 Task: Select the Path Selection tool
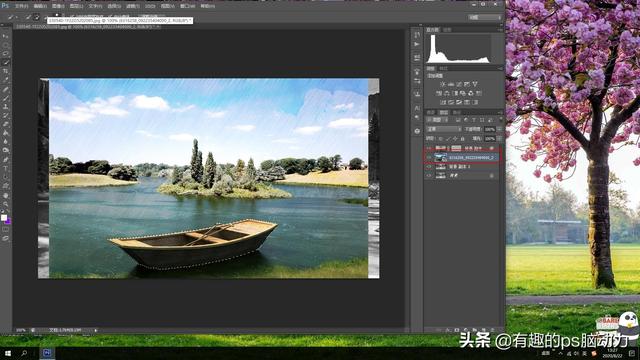point(5,177)
